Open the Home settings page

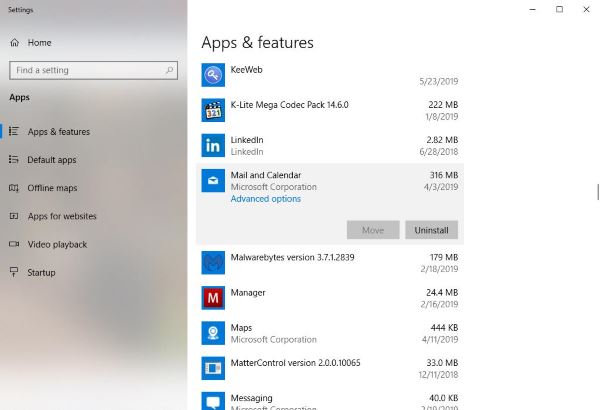point(39,42)
